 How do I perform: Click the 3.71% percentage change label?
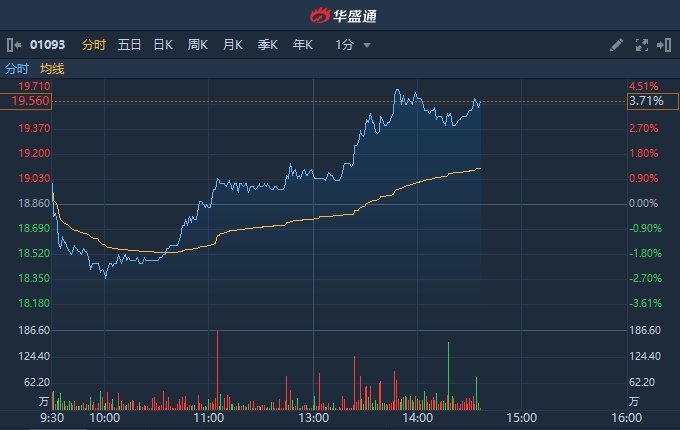644,101
